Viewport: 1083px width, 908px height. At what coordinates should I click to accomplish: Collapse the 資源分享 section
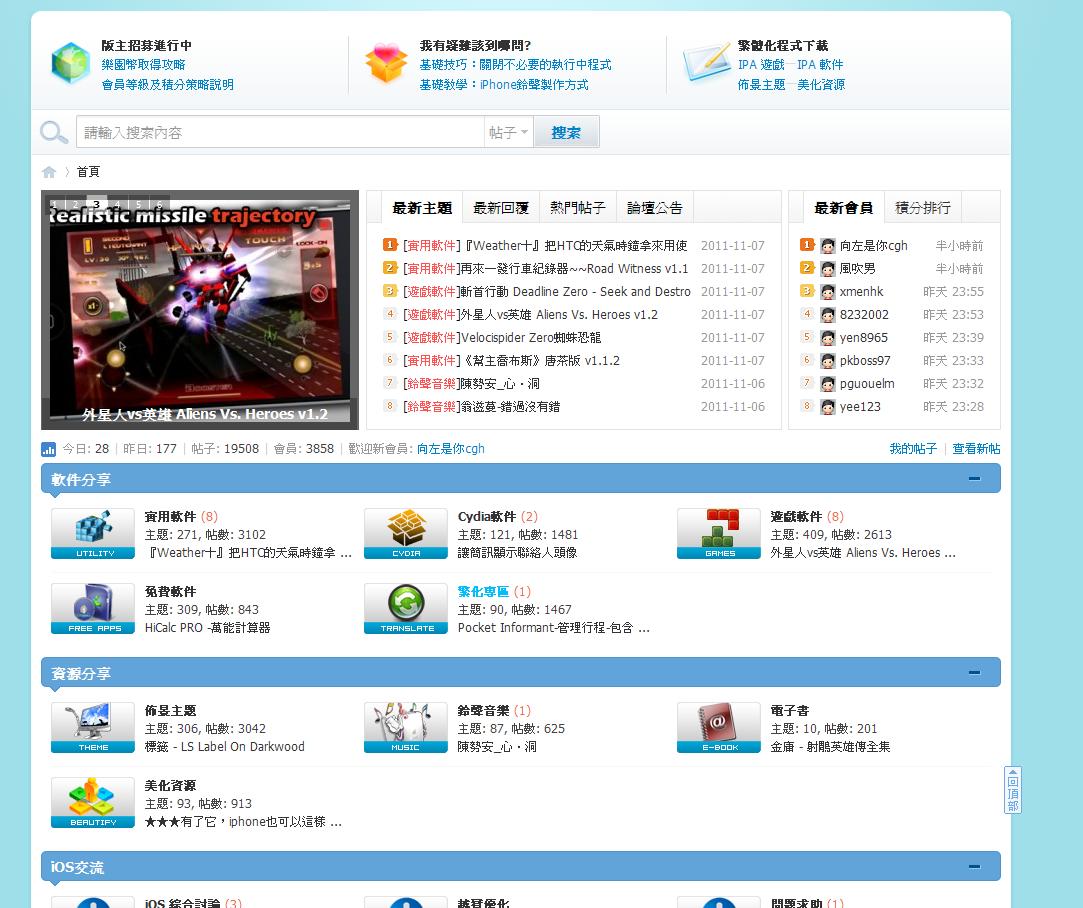click(975, 673)
